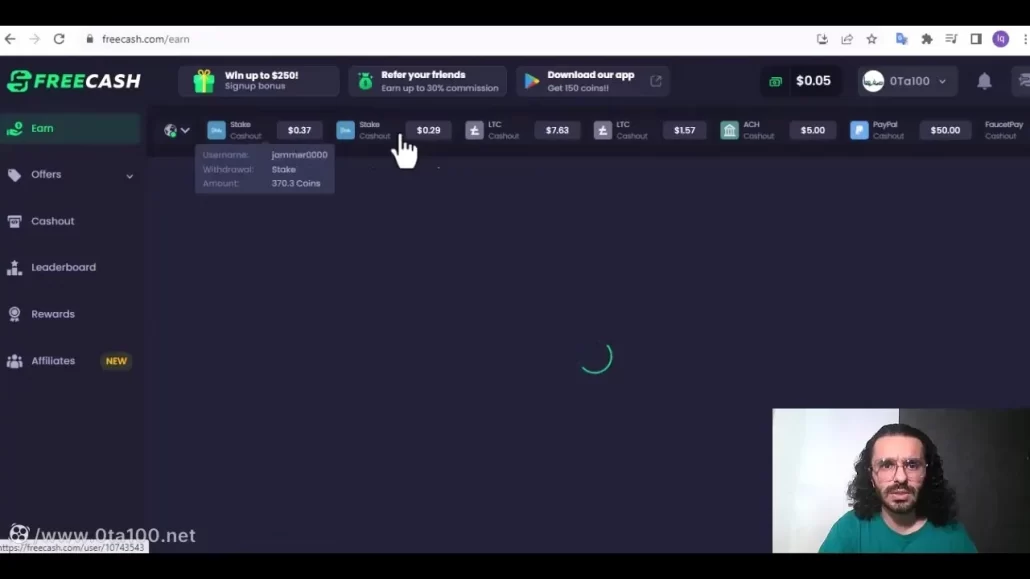
Task: Open the Rewards section
Action: click(52, 314)
